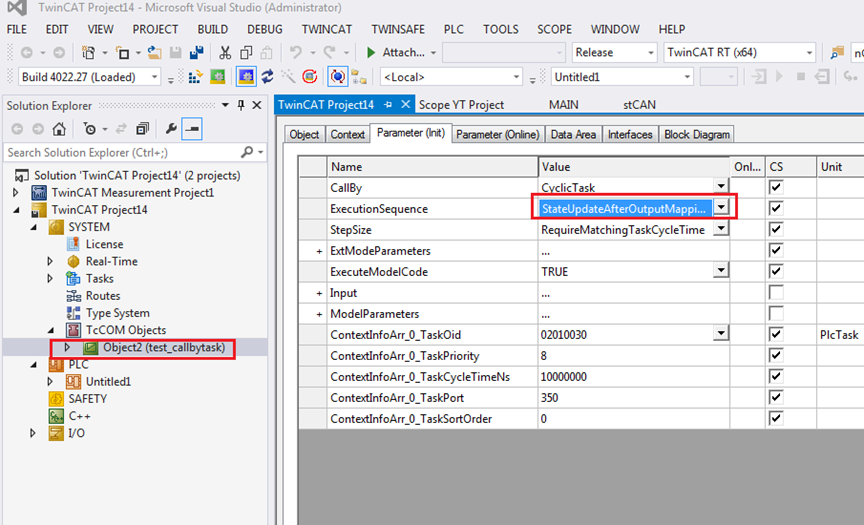Click the Copy toolbar icon
Viewport: 864px width, 525px height.
(x=246, y=53)
